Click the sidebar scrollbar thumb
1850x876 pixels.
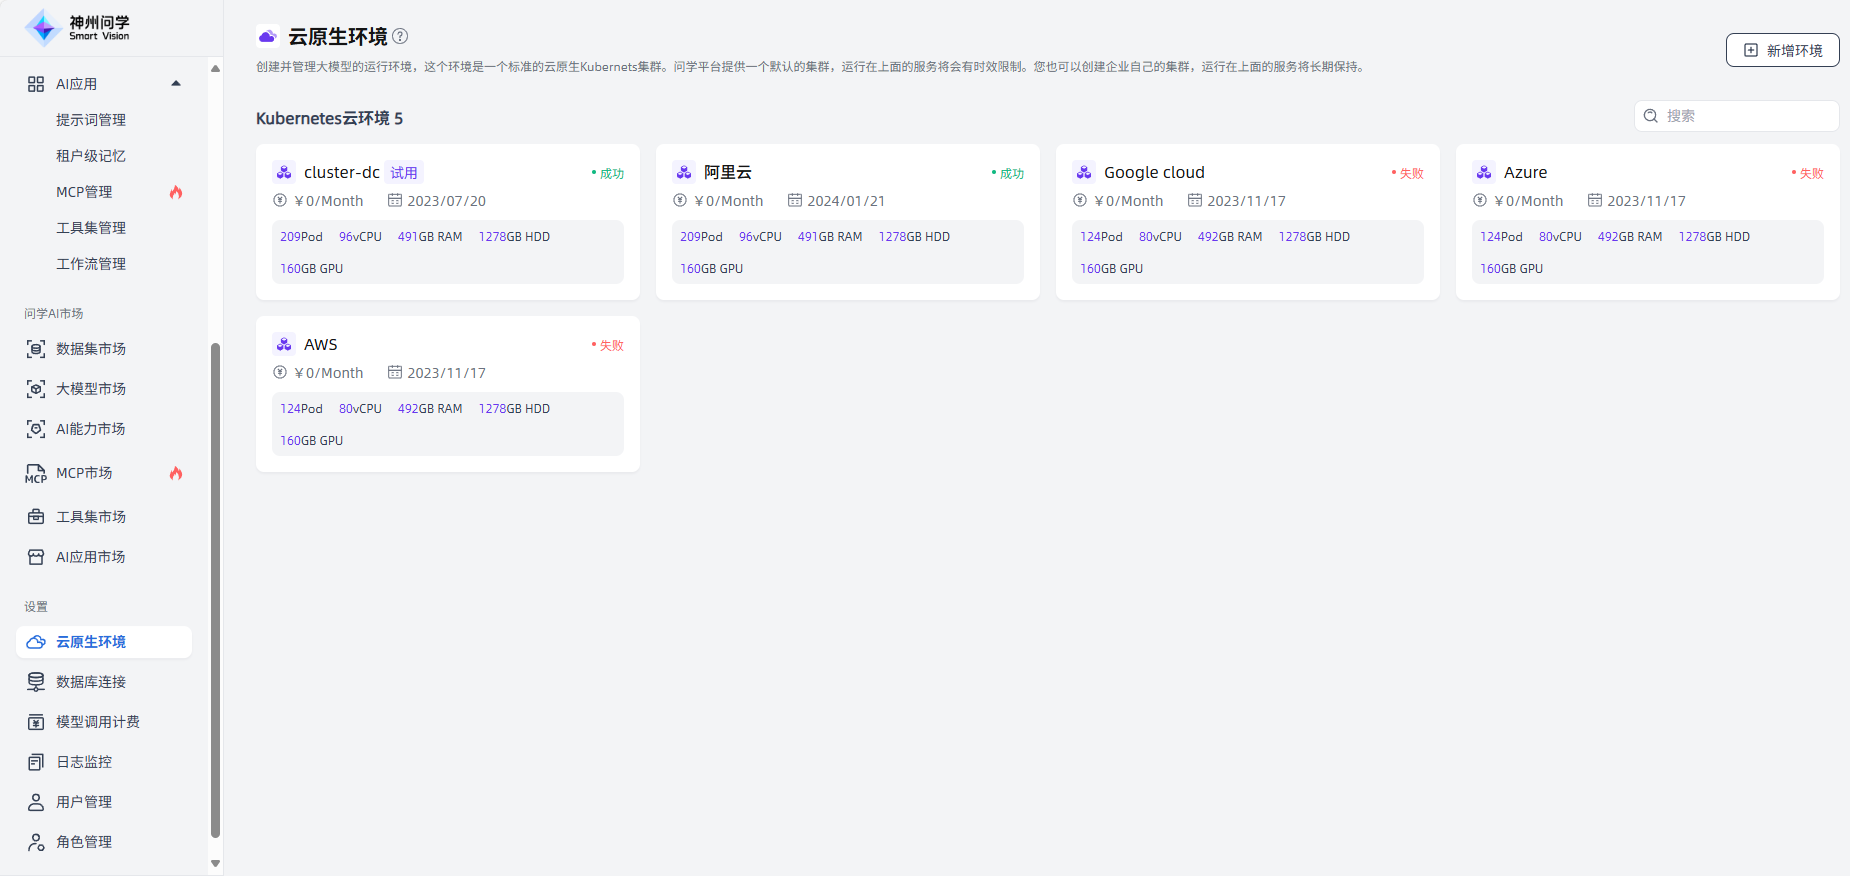coord(215,590)
